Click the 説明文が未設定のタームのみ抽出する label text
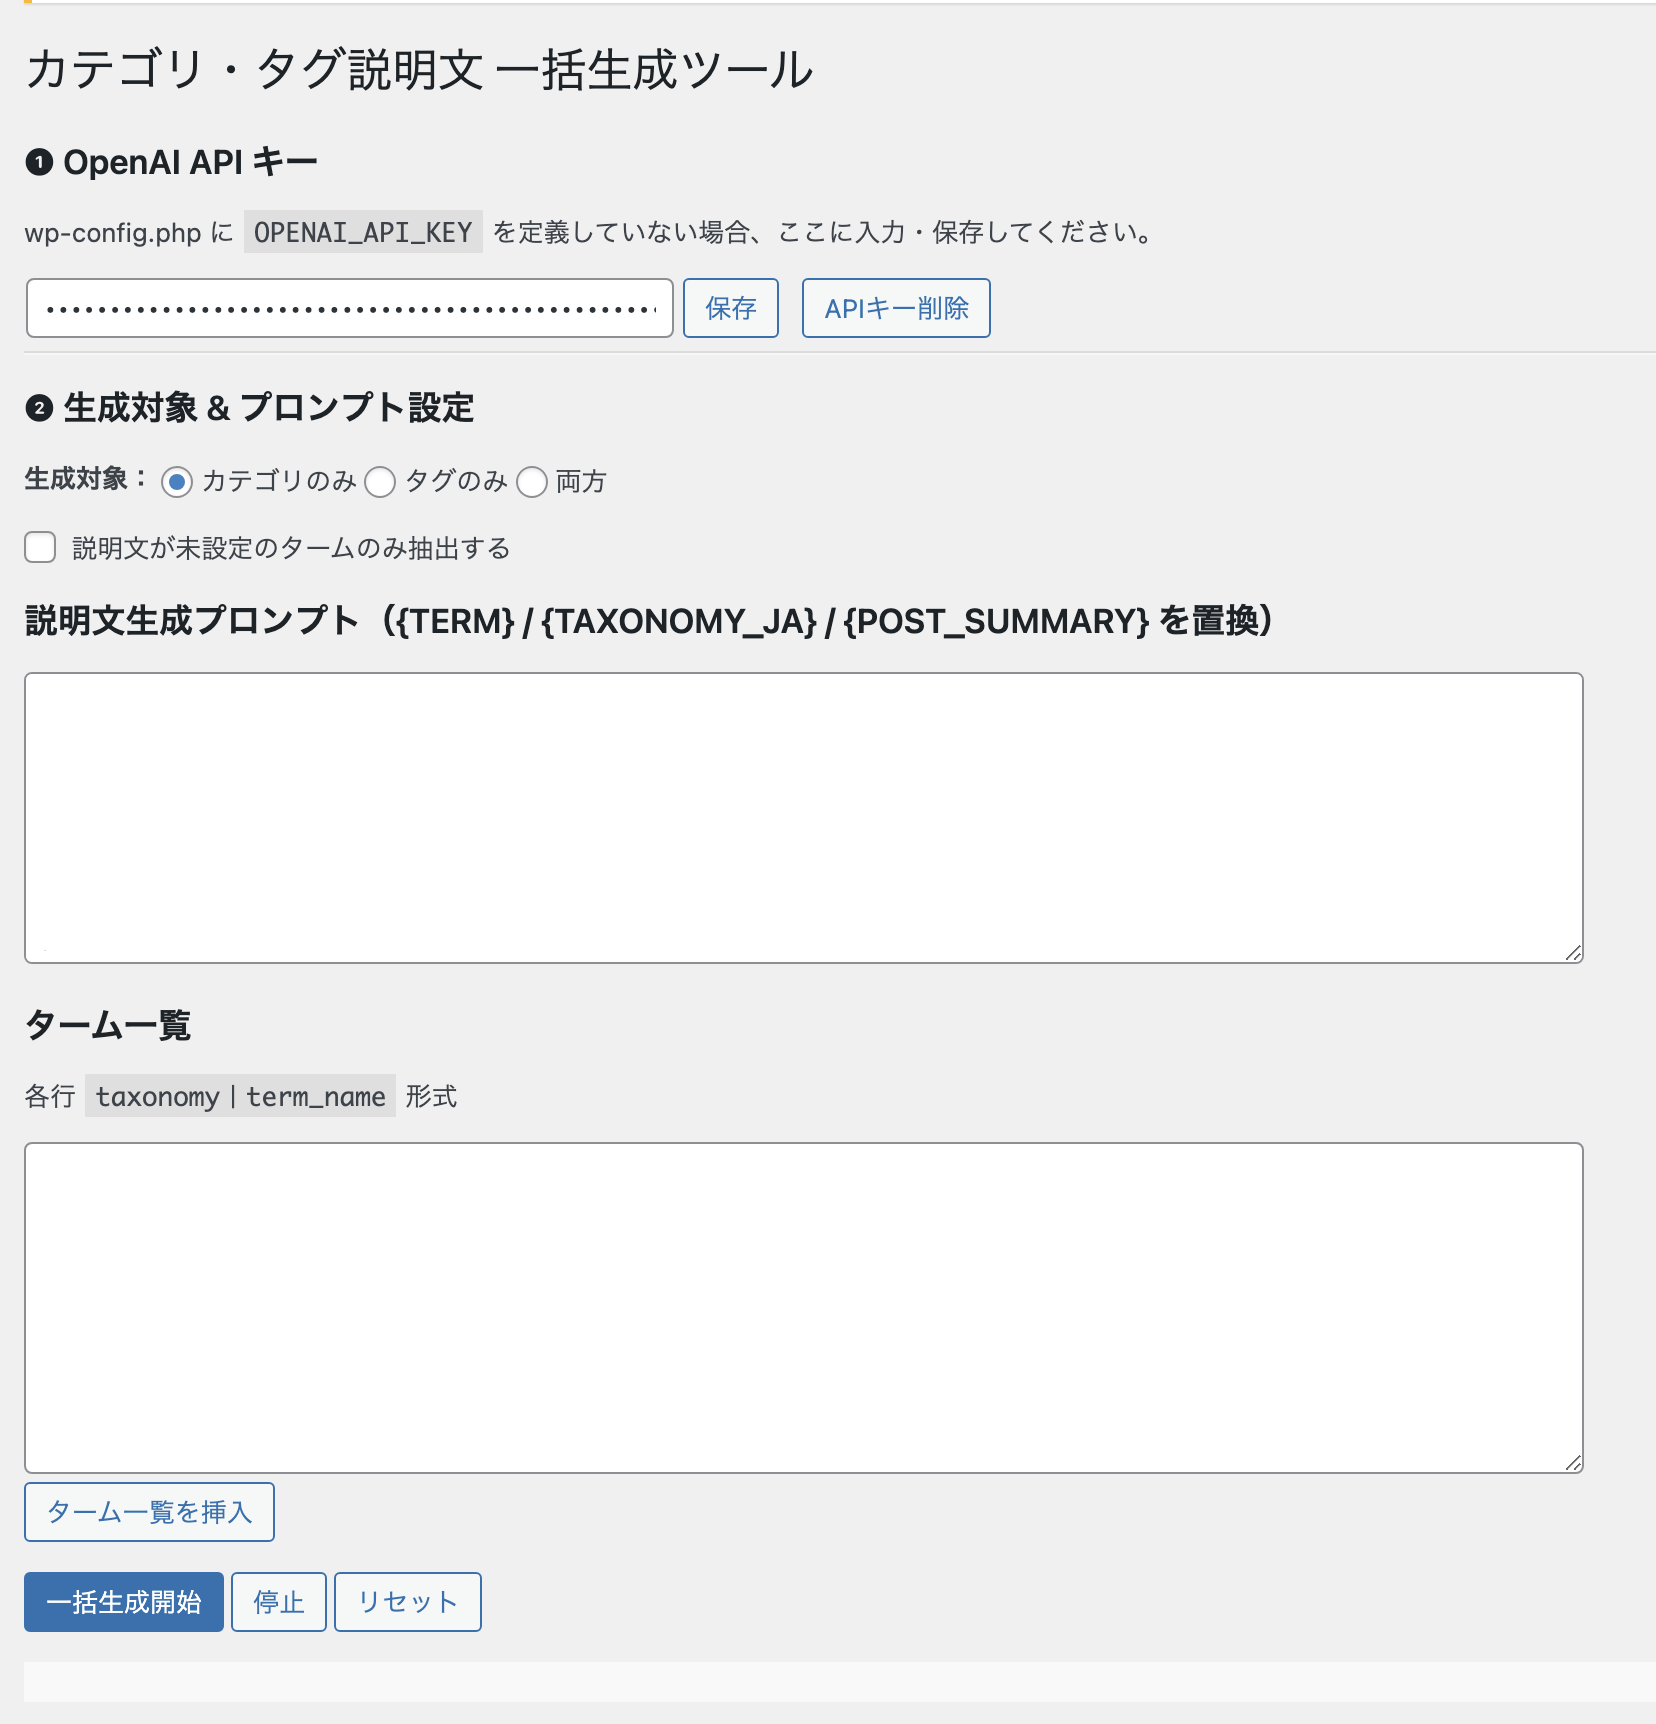 coord(291,548)
